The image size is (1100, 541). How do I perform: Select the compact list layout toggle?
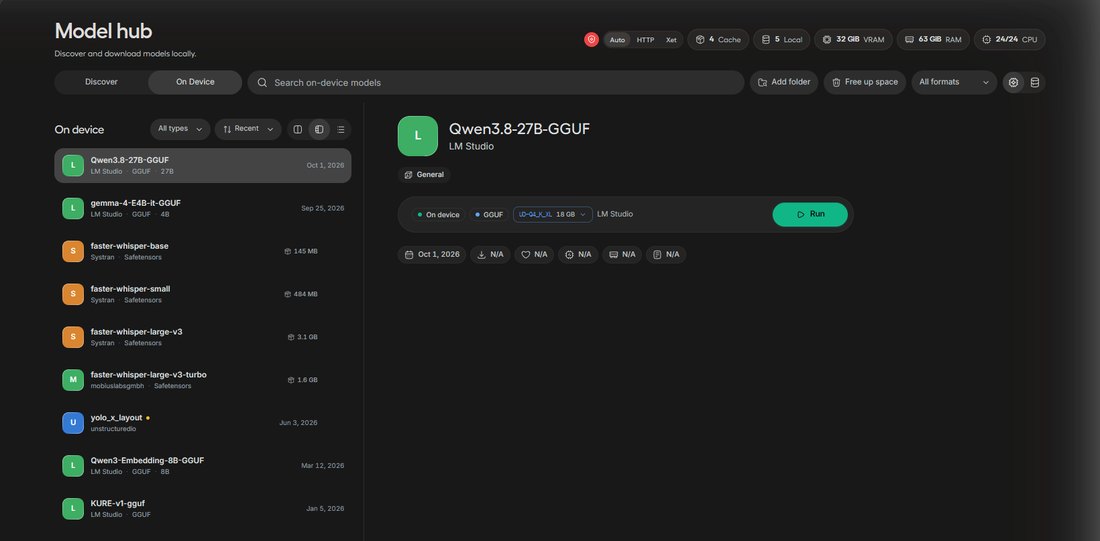(340, 130)
